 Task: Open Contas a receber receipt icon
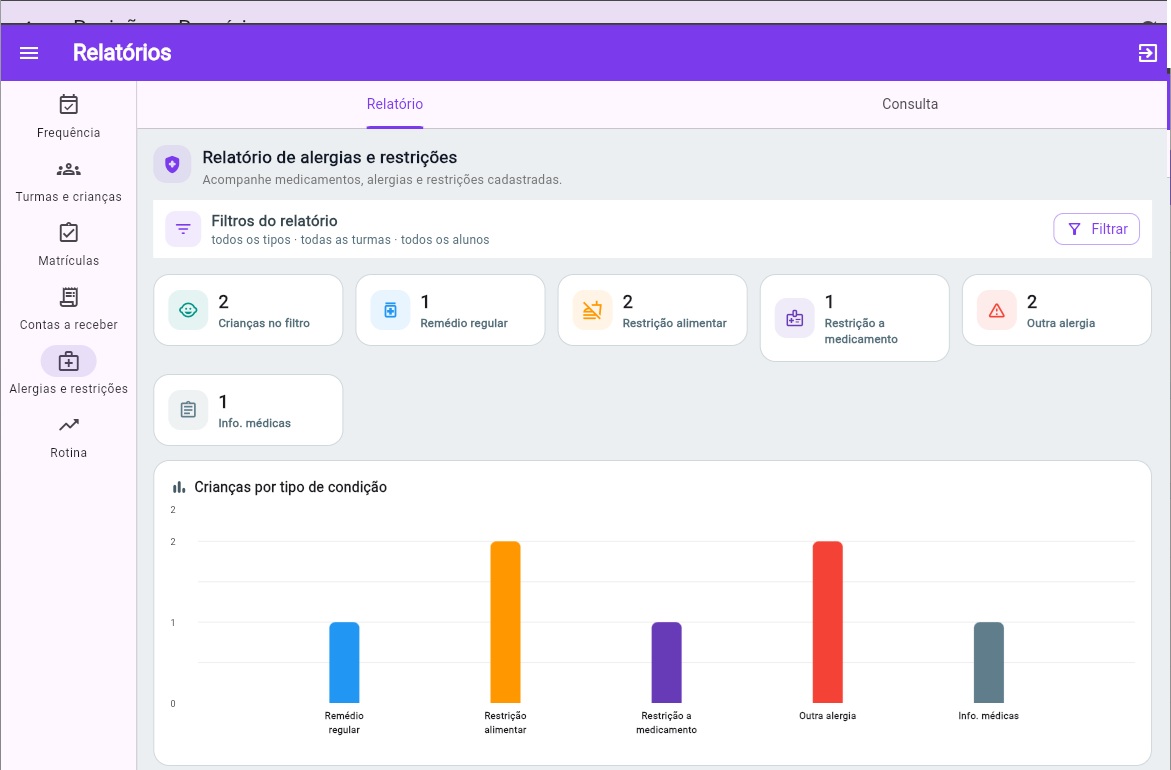[69, 297]
